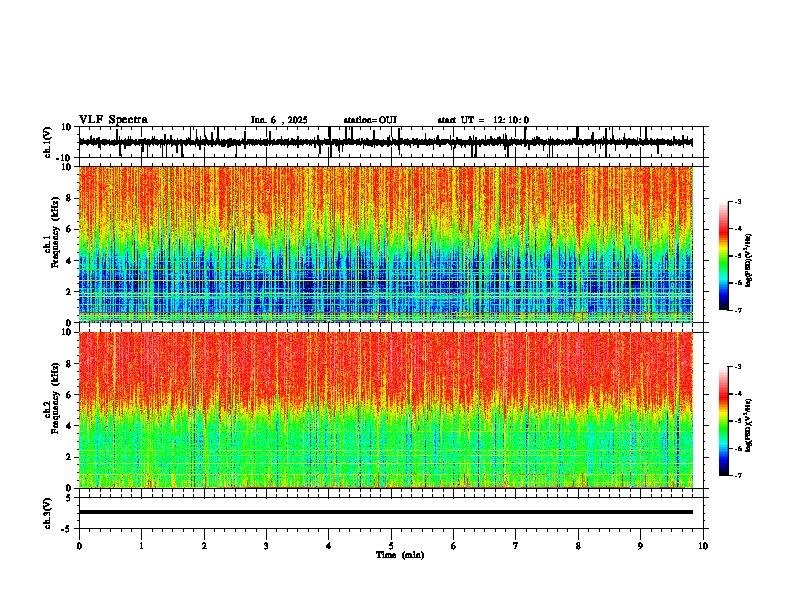Click time axis tick label 1
This screenshot has height=612, width=792.
142,546
